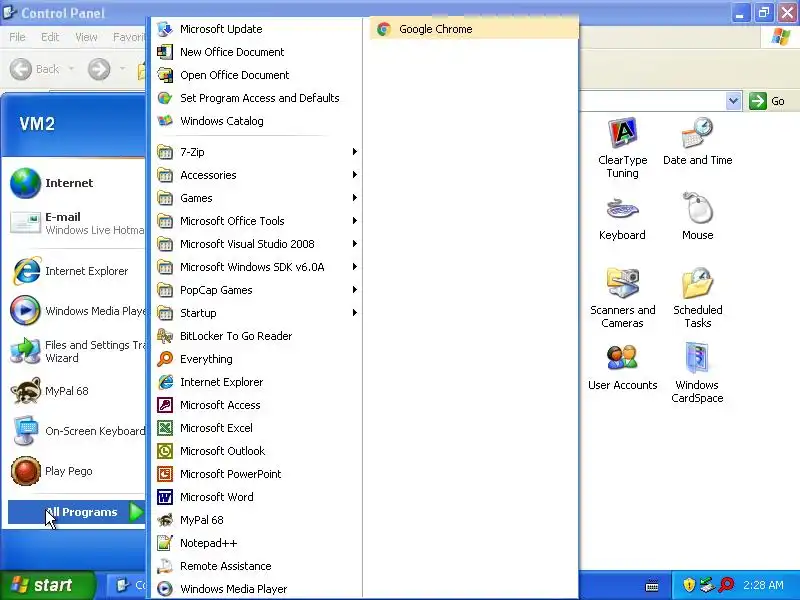Viewport: 800px width, 600px height.
Task: Launch Play Pego
Action: [77, 471]
